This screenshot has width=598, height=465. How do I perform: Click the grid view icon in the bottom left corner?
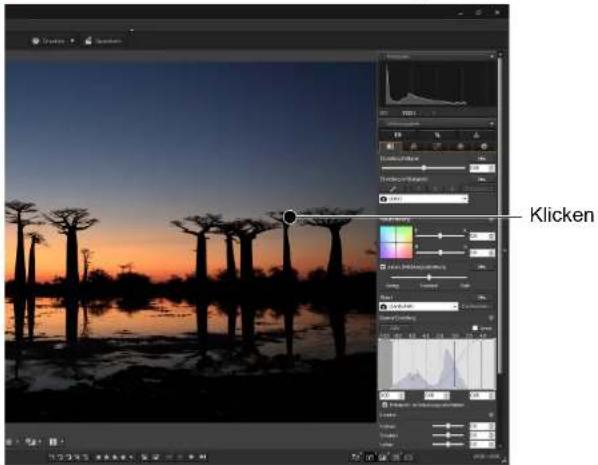click(53, 442)
